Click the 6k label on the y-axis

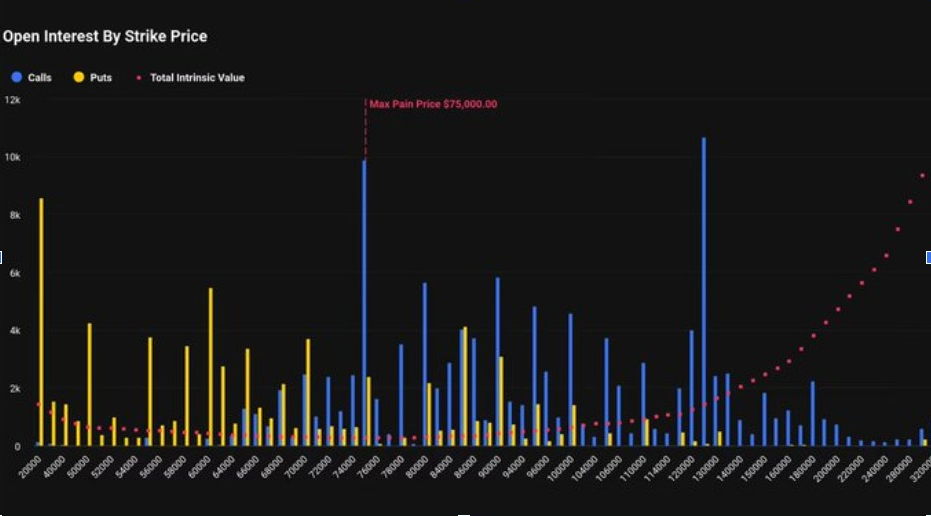pyautogui.click(x=15, y=273)
